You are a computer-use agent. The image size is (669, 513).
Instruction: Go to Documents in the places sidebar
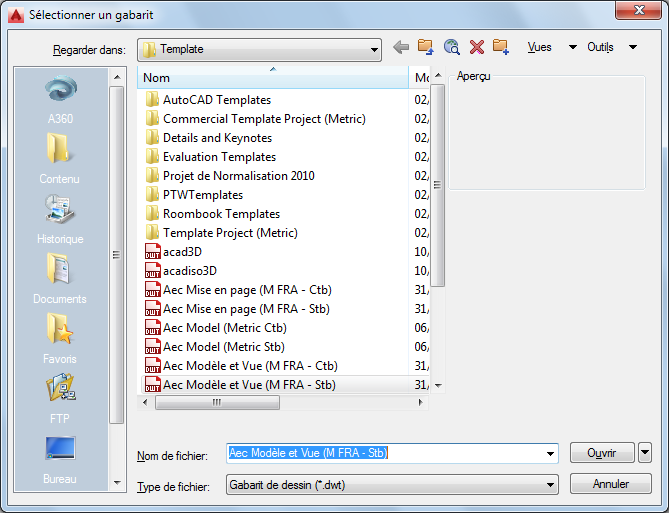point(59,279)
